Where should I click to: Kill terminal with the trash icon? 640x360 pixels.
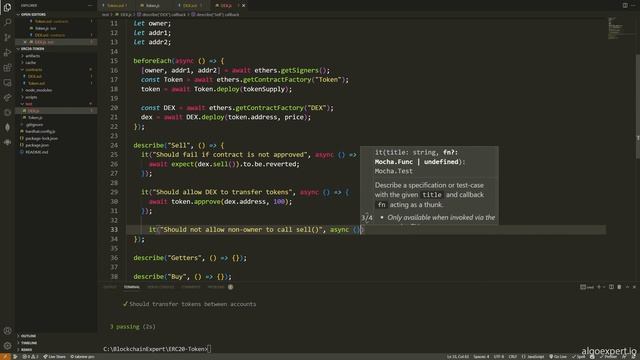point(619,287)
